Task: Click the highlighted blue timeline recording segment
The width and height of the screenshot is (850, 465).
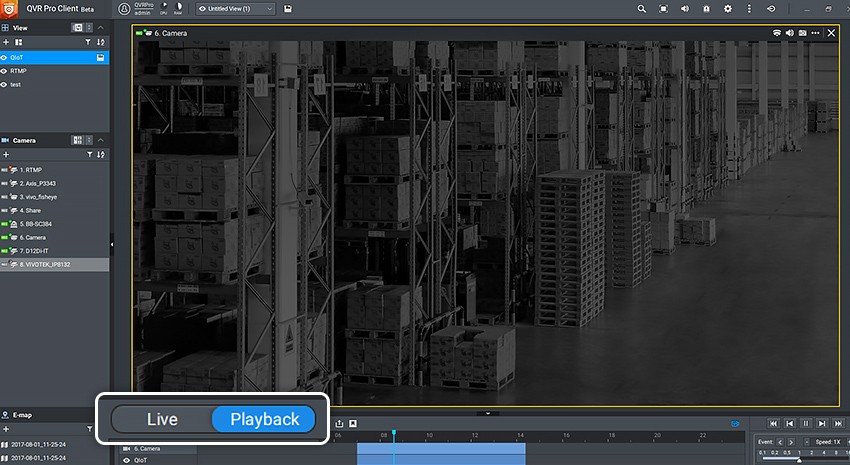Action: pos(440,452)
